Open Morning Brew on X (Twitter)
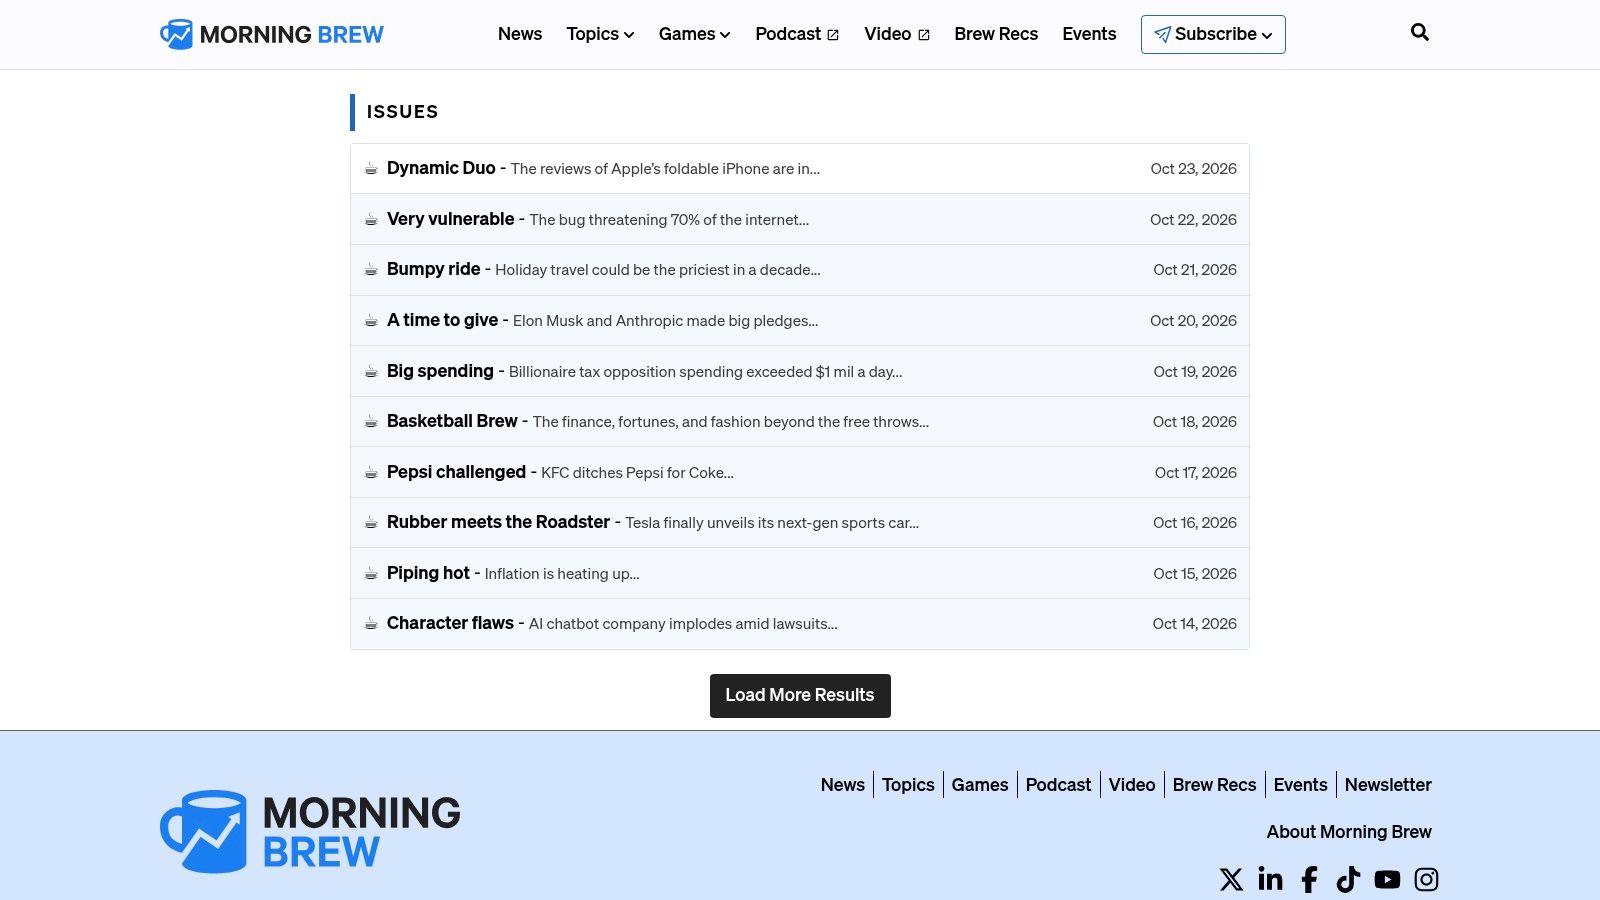 click(1231, 879)
